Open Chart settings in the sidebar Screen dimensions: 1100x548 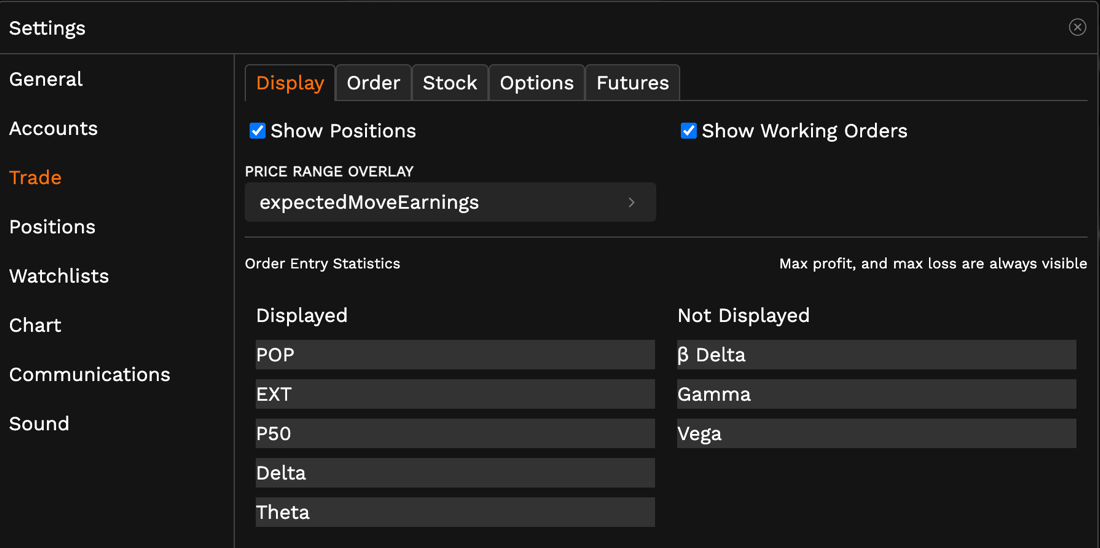pyautogui.click(x=35, y=325)
